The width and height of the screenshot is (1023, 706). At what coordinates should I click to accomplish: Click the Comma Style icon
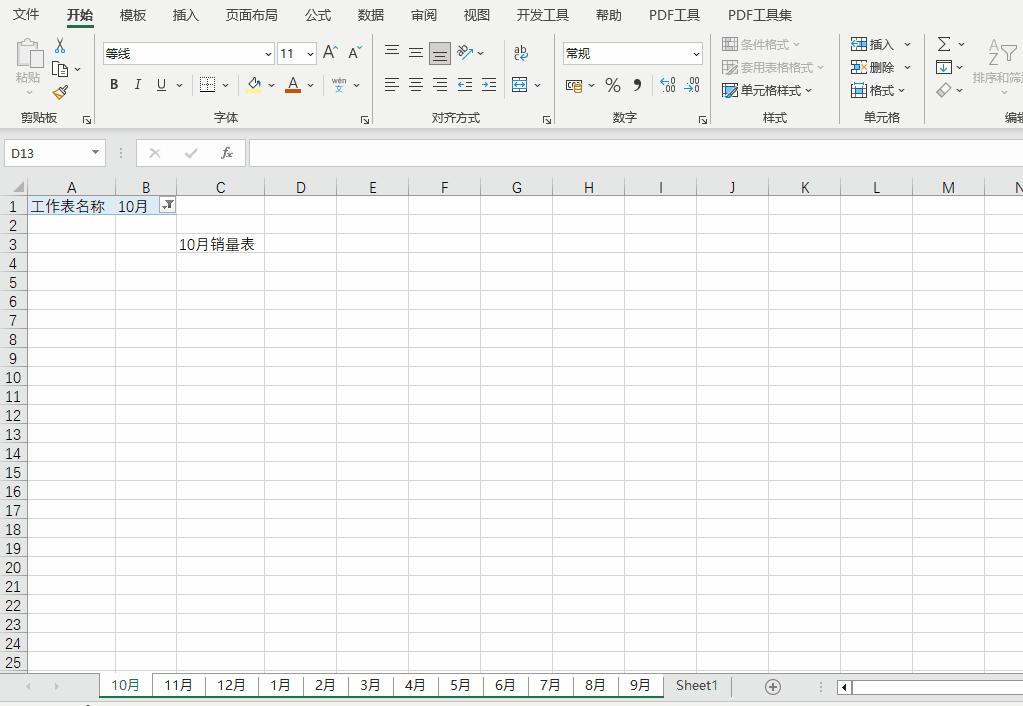click(x=637, y=86)
